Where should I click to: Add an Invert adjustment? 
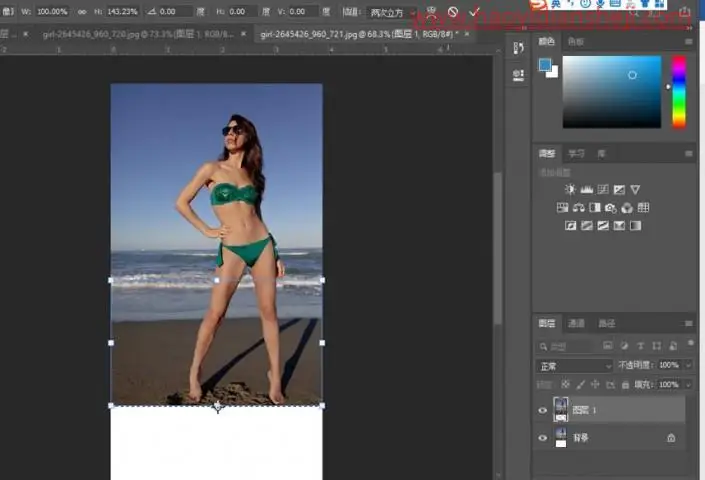[571, 225]
